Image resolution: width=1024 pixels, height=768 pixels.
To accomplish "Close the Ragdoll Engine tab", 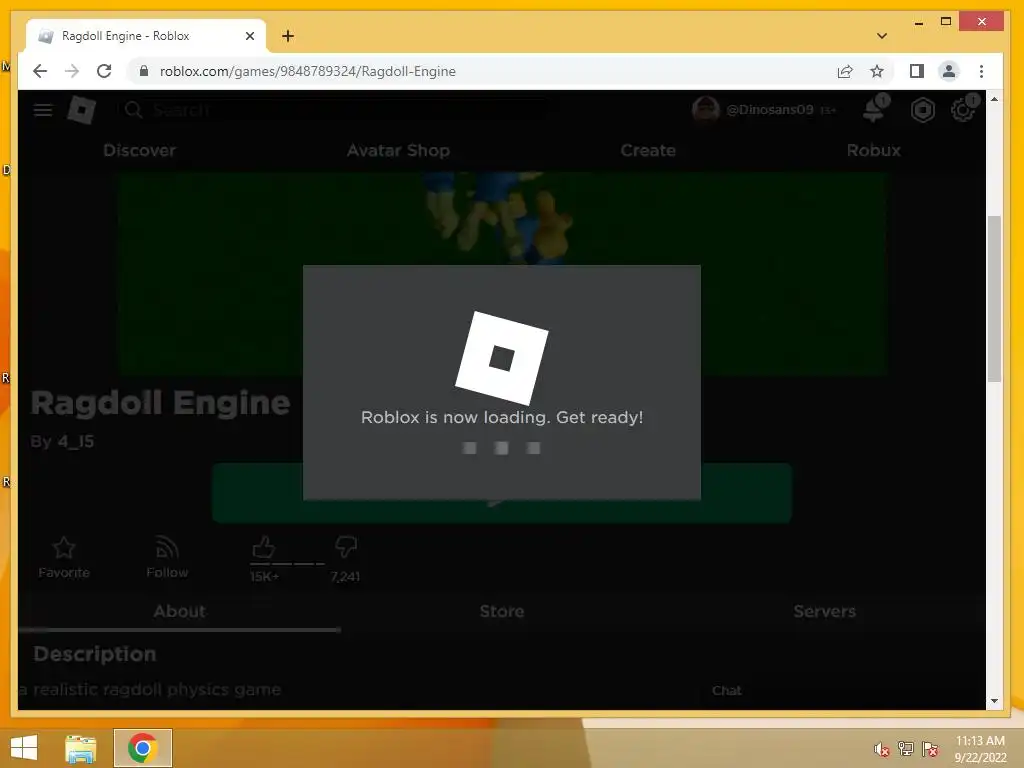I will 249,36.
